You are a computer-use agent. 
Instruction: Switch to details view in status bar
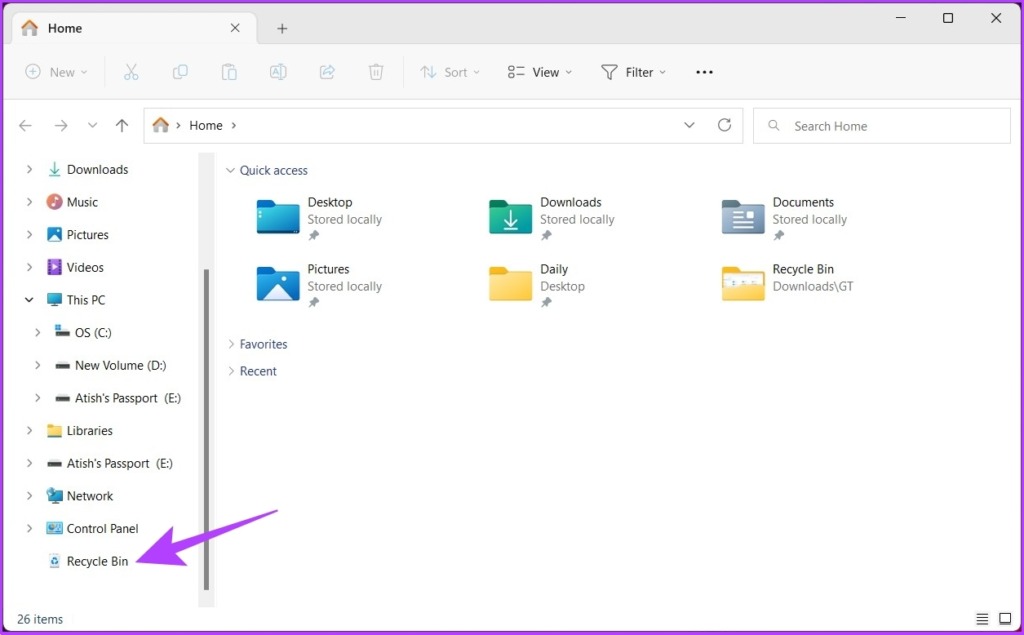point(982,619)
